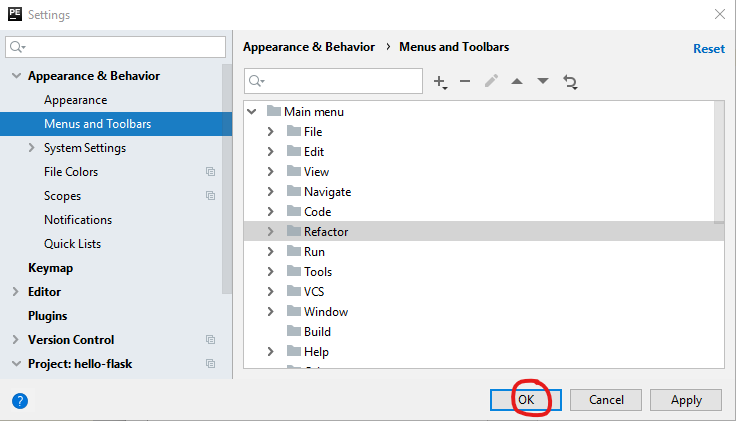
Task: Open the Keymap settings page
Action: click(50, 268)
